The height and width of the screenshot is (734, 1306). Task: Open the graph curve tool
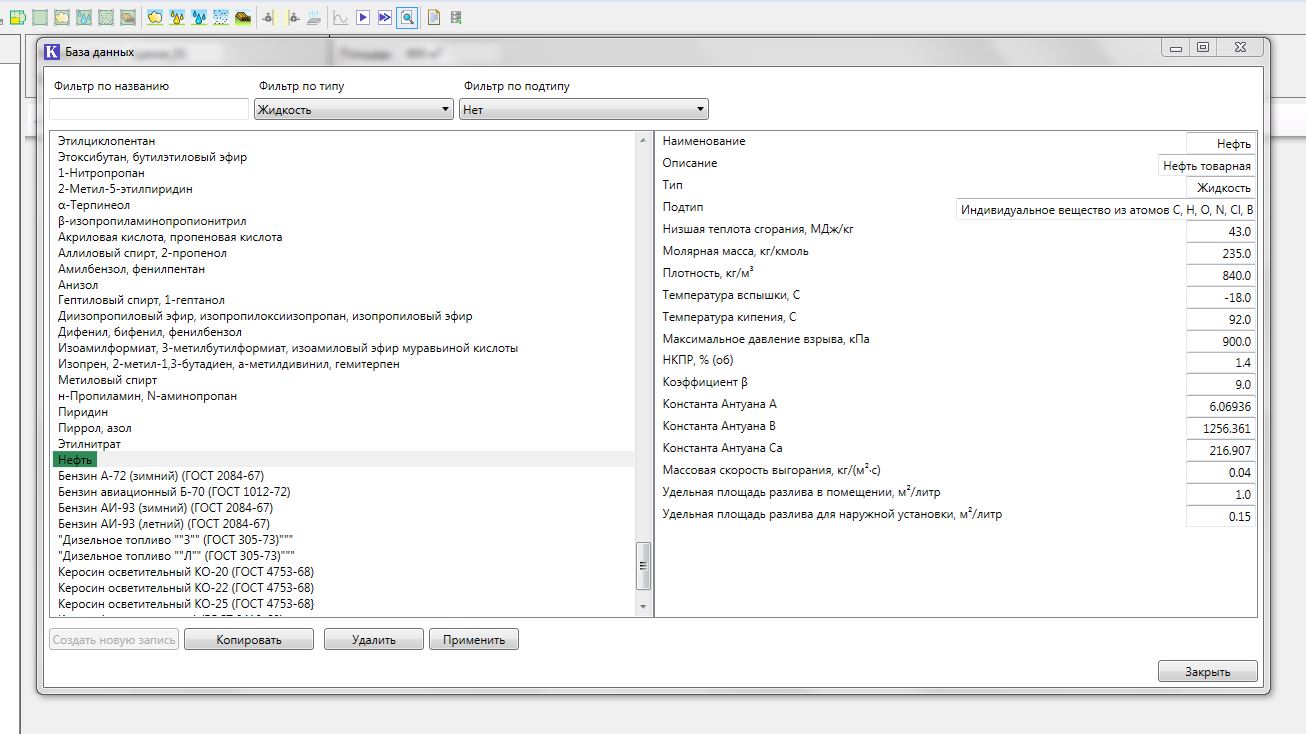(x=340, y=17)
